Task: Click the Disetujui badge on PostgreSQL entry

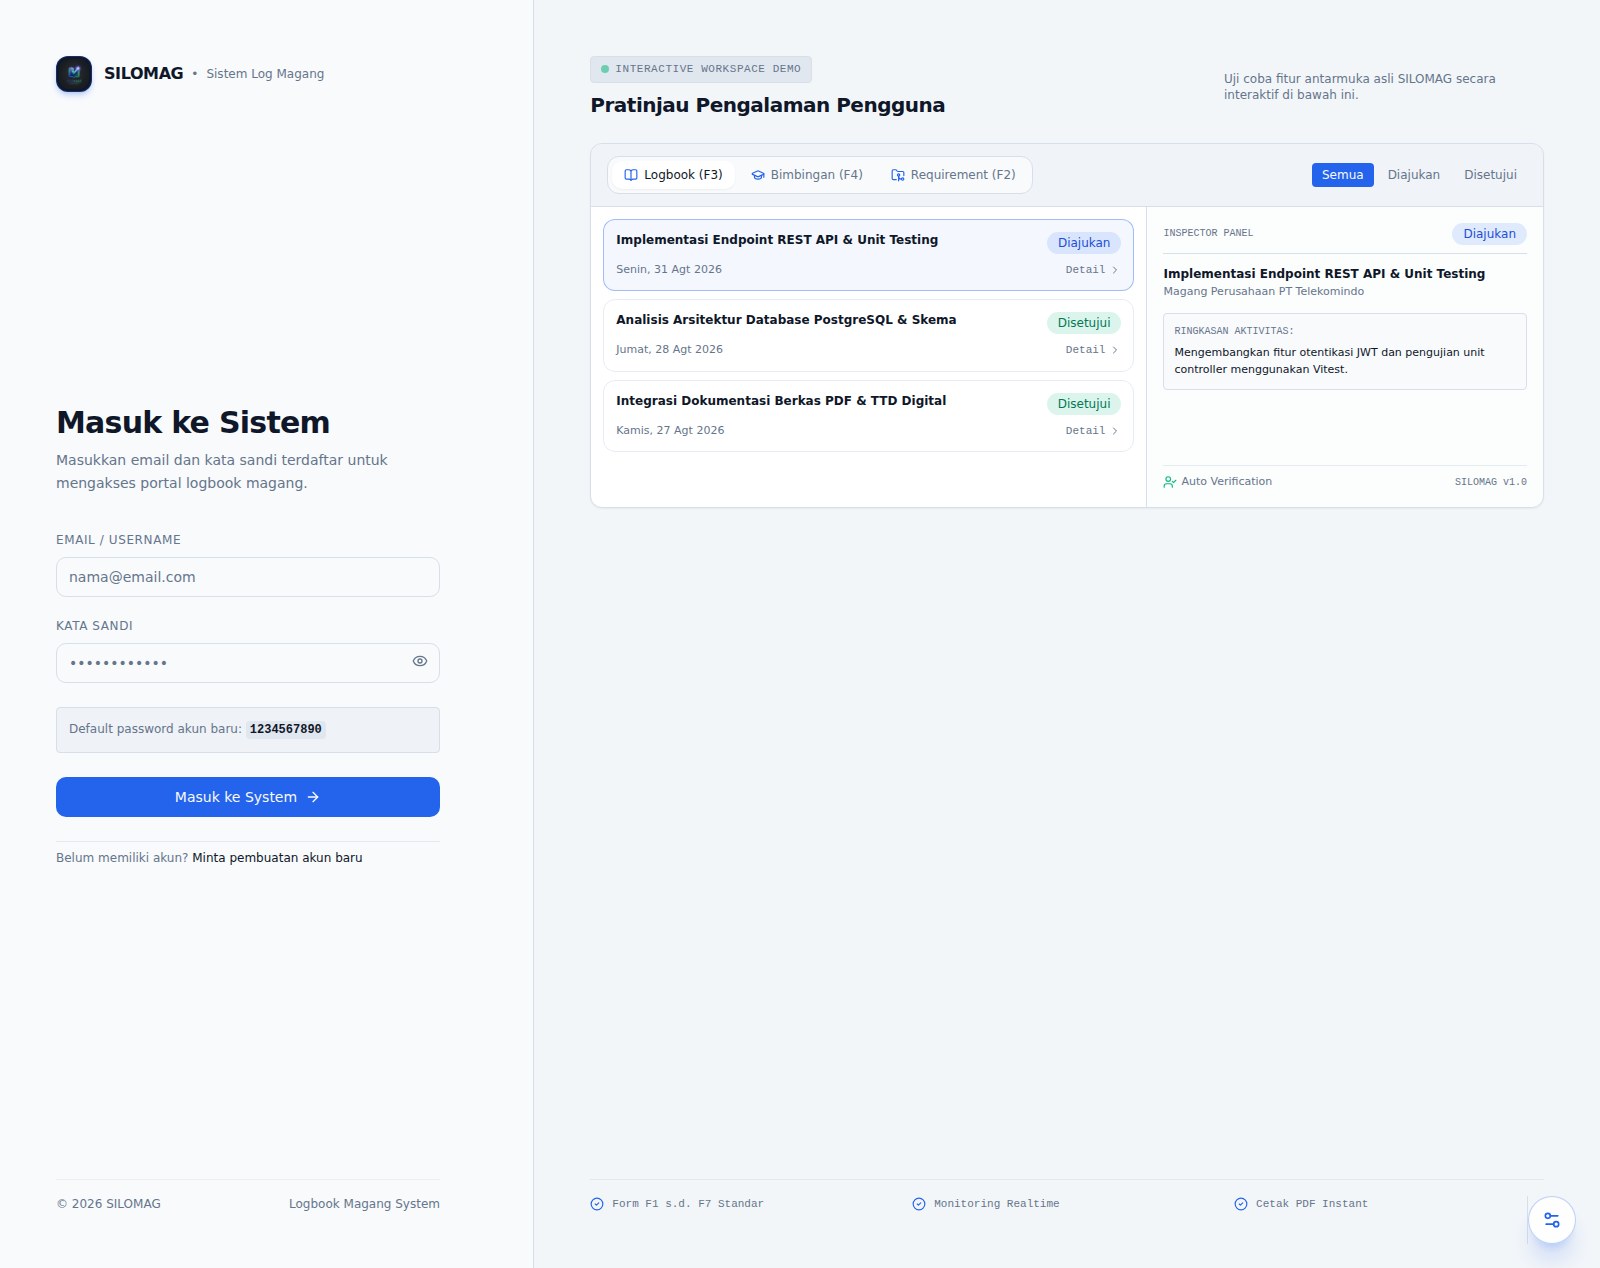Action: 1084,323
